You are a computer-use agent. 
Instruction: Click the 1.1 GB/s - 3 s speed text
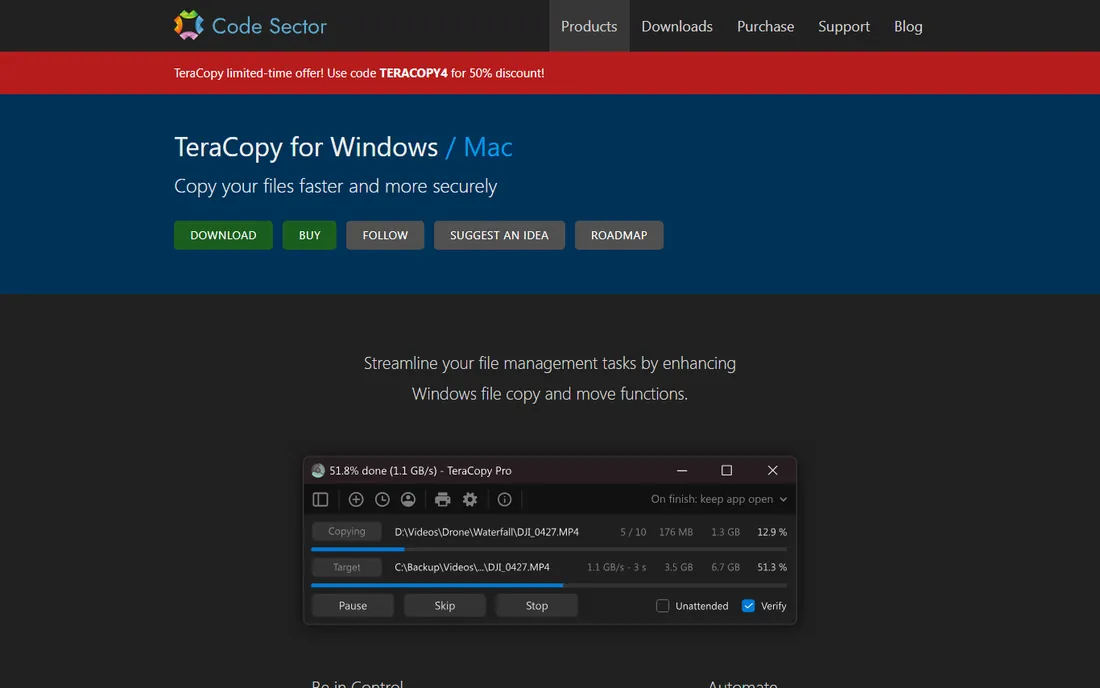(617, 567)
